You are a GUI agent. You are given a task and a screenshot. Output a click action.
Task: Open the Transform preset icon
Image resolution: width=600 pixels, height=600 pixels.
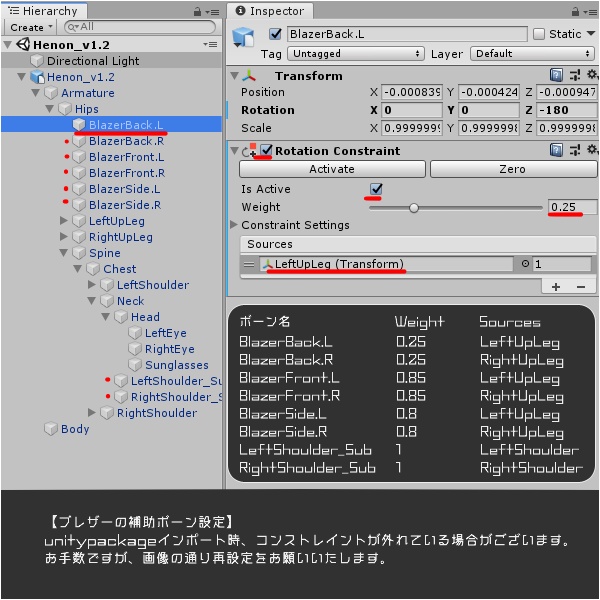[575, 75]
